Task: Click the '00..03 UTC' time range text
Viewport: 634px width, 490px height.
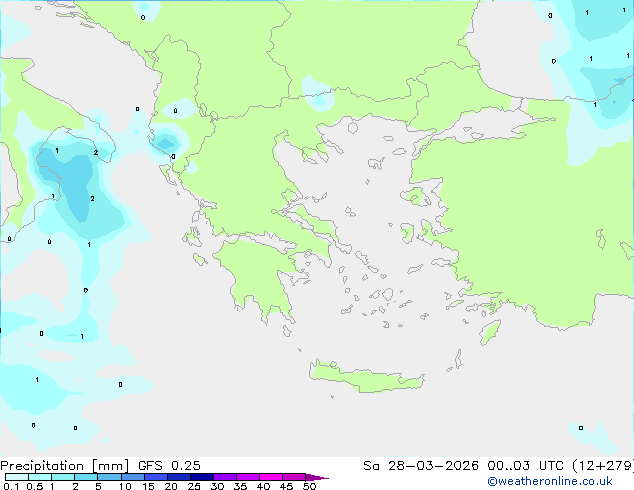Action: [x=525, y=466]
